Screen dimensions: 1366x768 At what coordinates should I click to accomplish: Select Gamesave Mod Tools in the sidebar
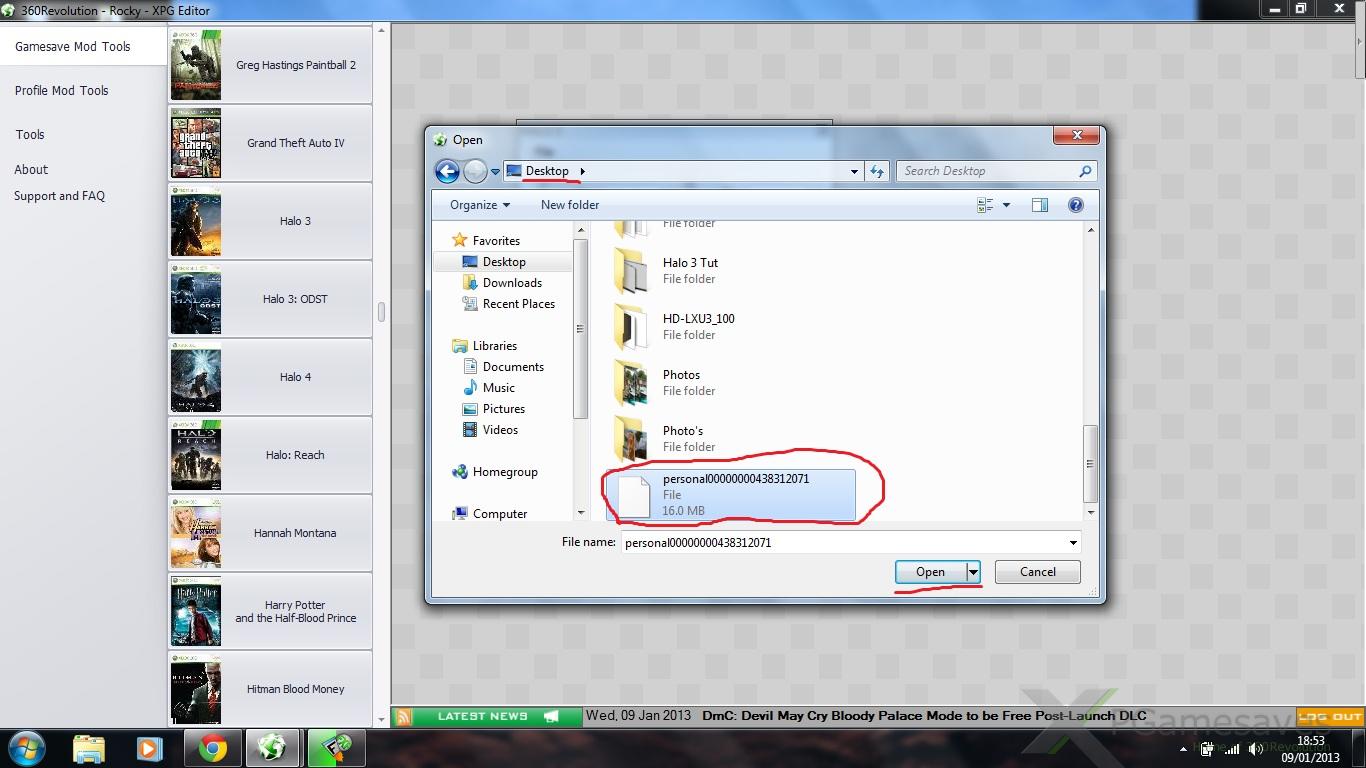[73, 46]
